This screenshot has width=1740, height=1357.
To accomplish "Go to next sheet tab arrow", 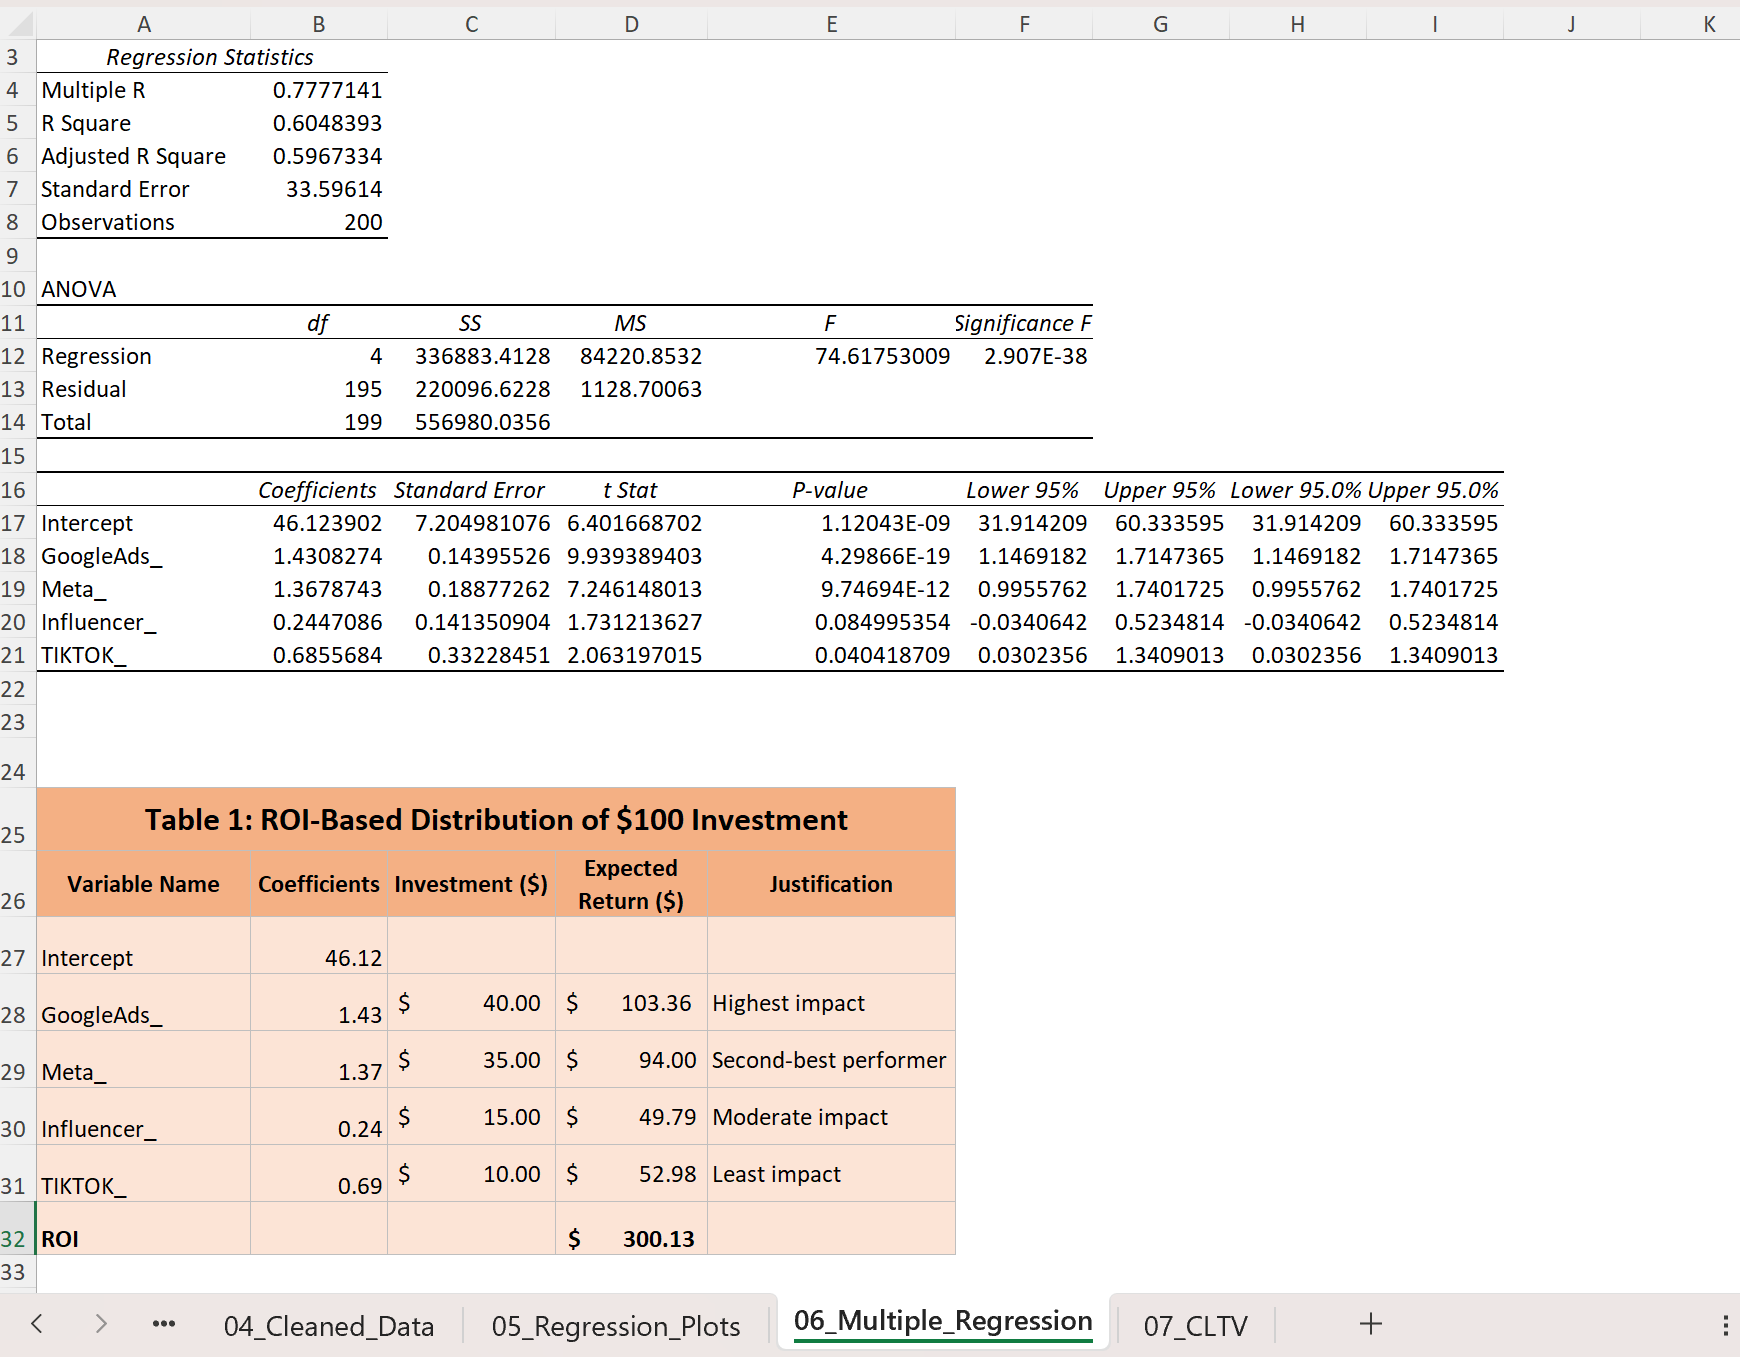I will [x=100, y=1324].
